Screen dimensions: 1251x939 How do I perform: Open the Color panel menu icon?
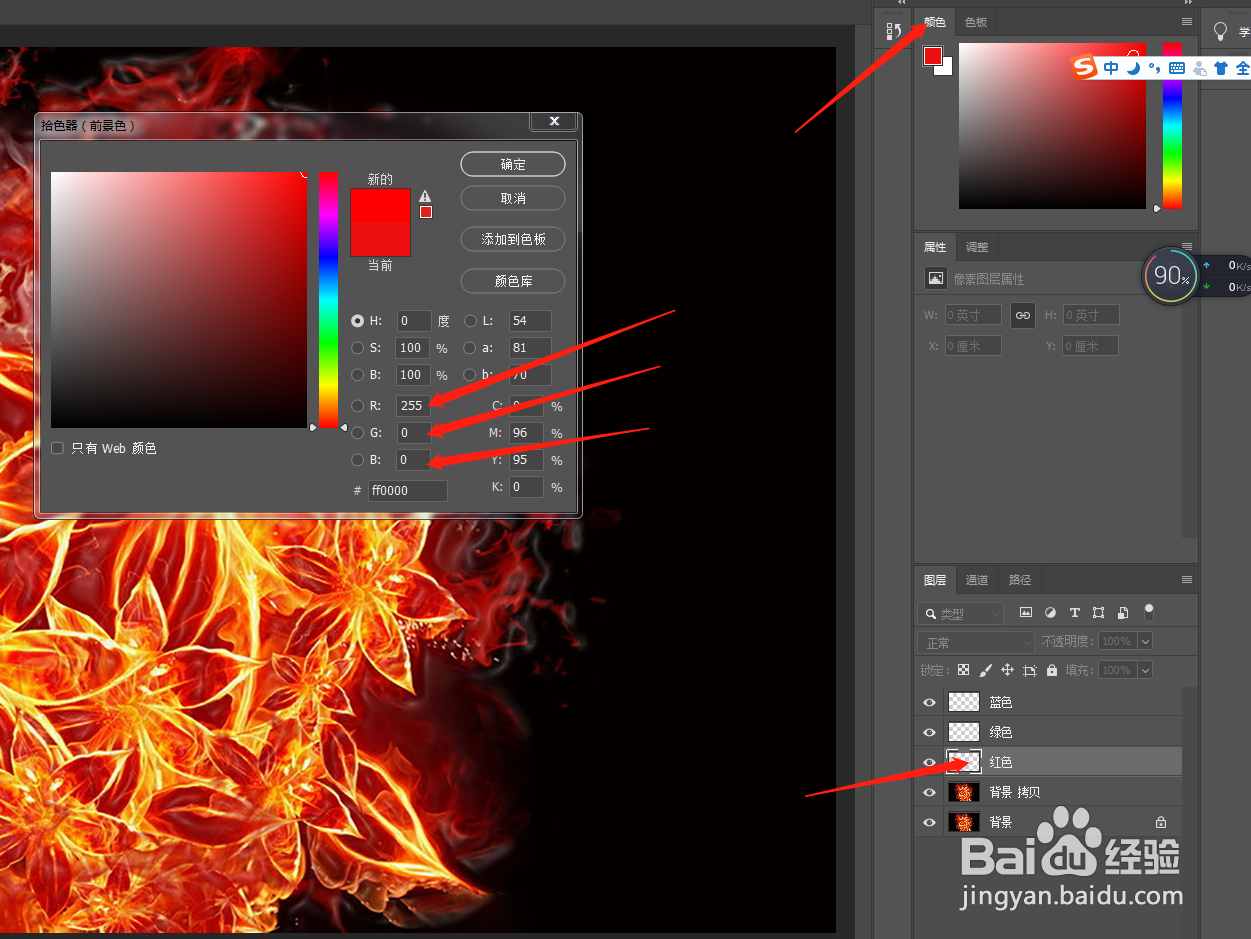point(1187,21)
